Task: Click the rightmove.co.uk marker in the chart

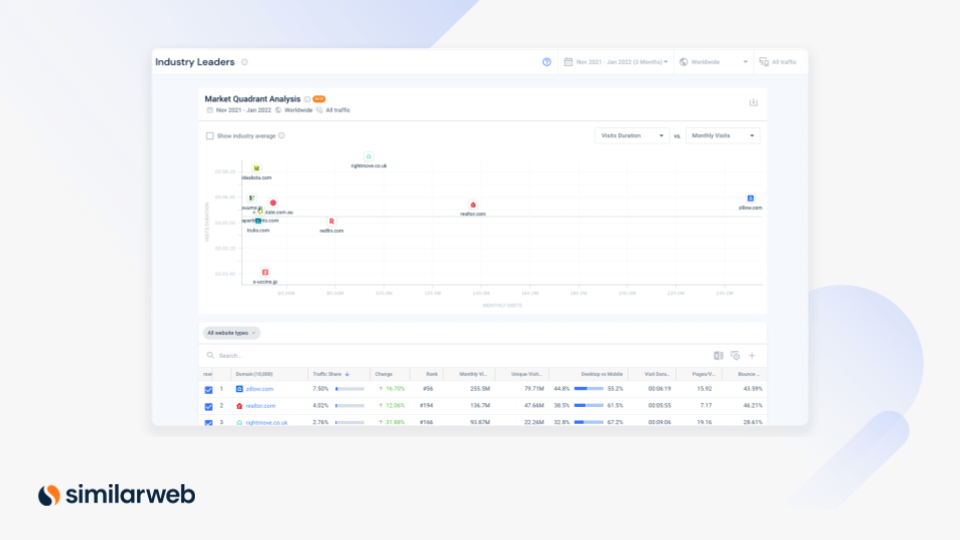Action: pyautogui.click(x=369, y=157)
